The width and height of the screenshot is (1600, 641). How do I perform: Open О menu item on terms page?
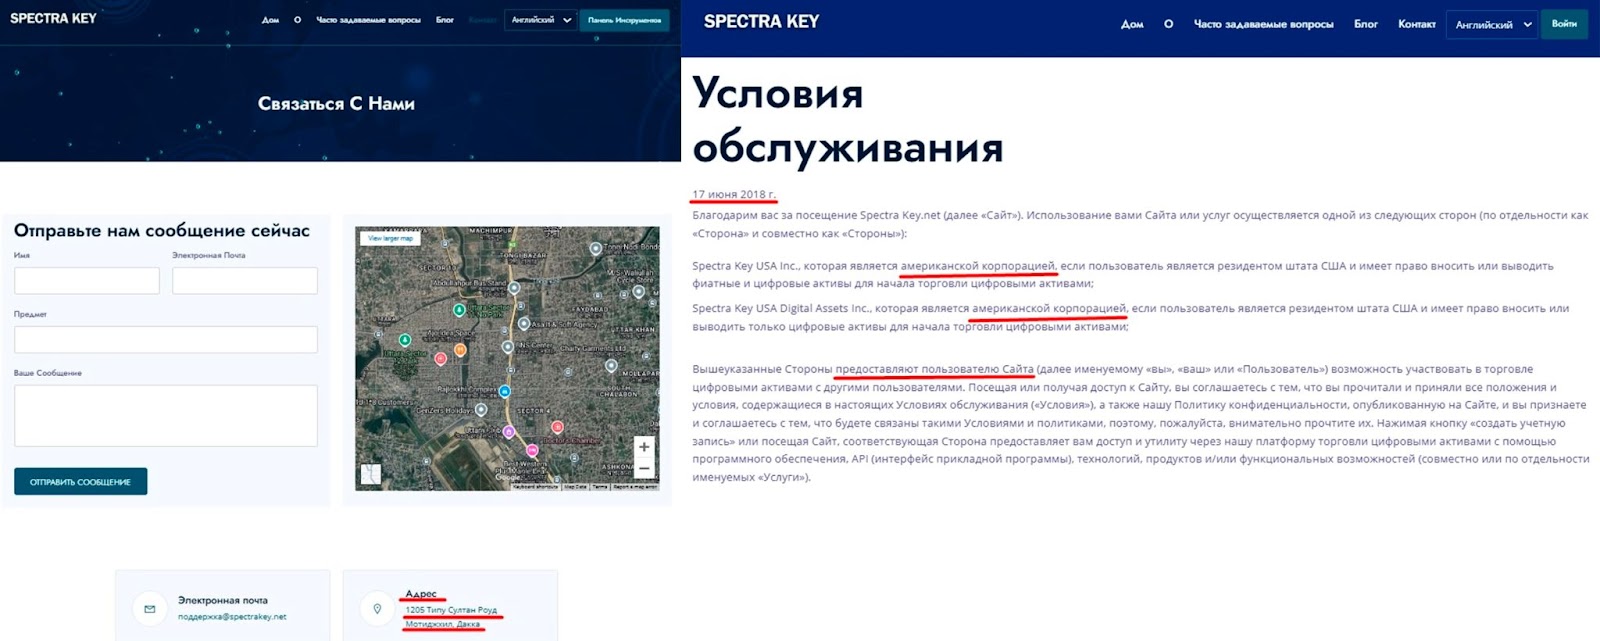tap(1168, 24)
